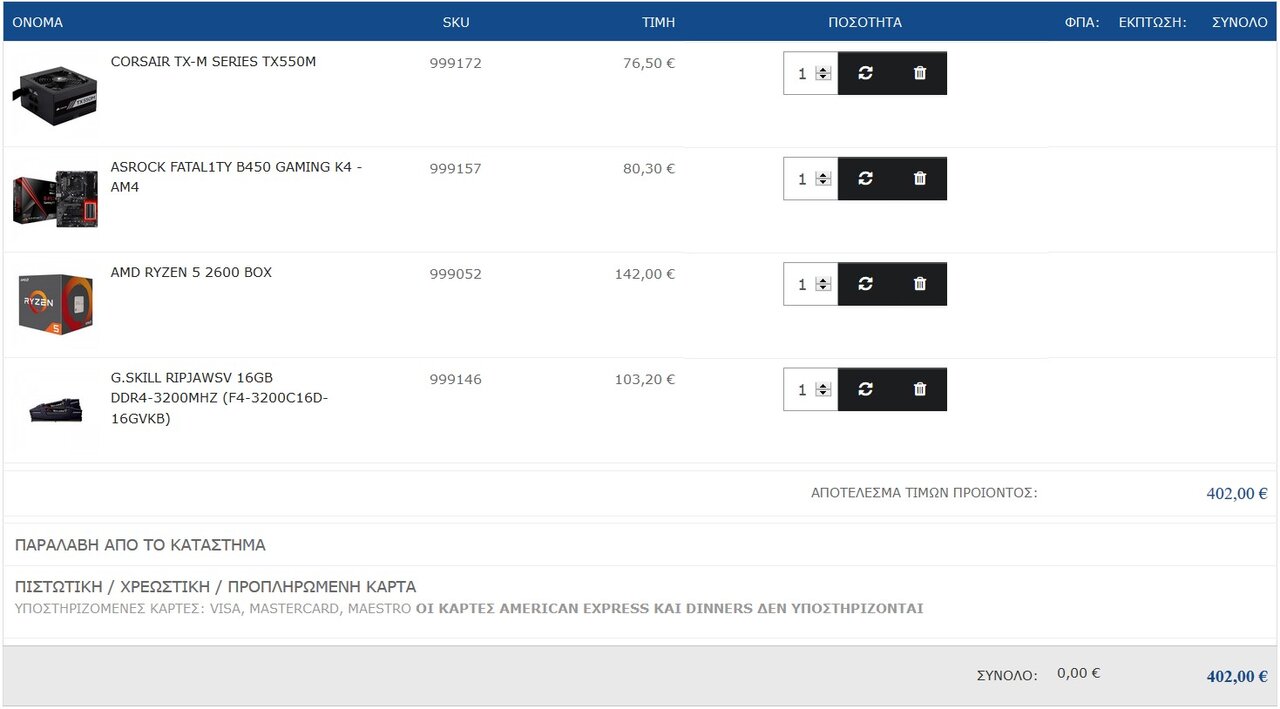
Task: Refresh quantity for G.Skill RipjawsV 16GB
Action: click(x=865, y=389)
